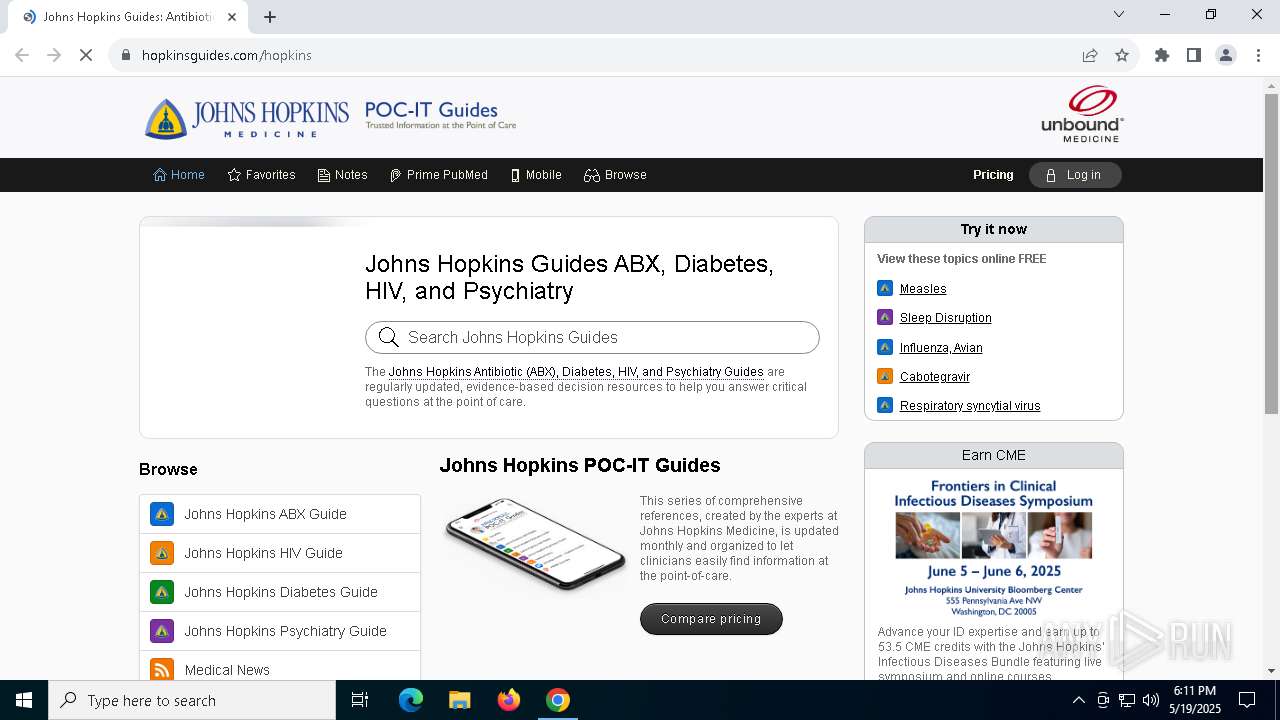Open the free Measles topic
Screen dimensions: 1280x720
point(923,289)
